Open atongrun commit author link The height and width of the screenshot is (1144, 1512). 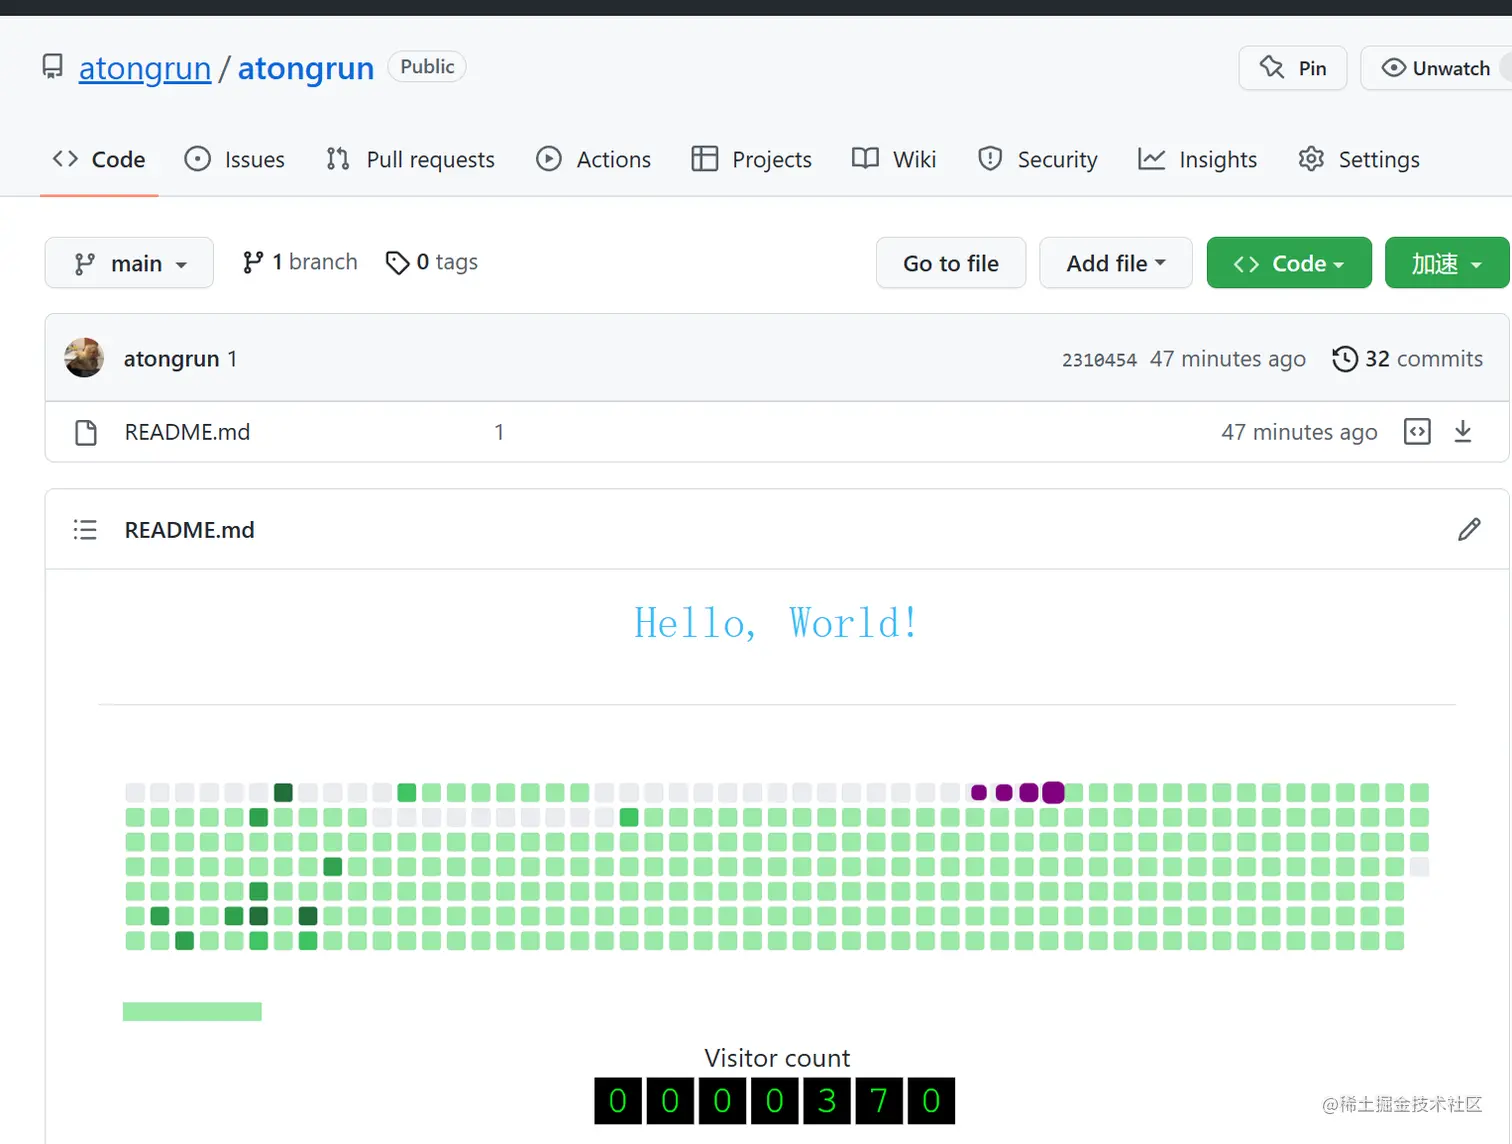click(x=171, y=359)
